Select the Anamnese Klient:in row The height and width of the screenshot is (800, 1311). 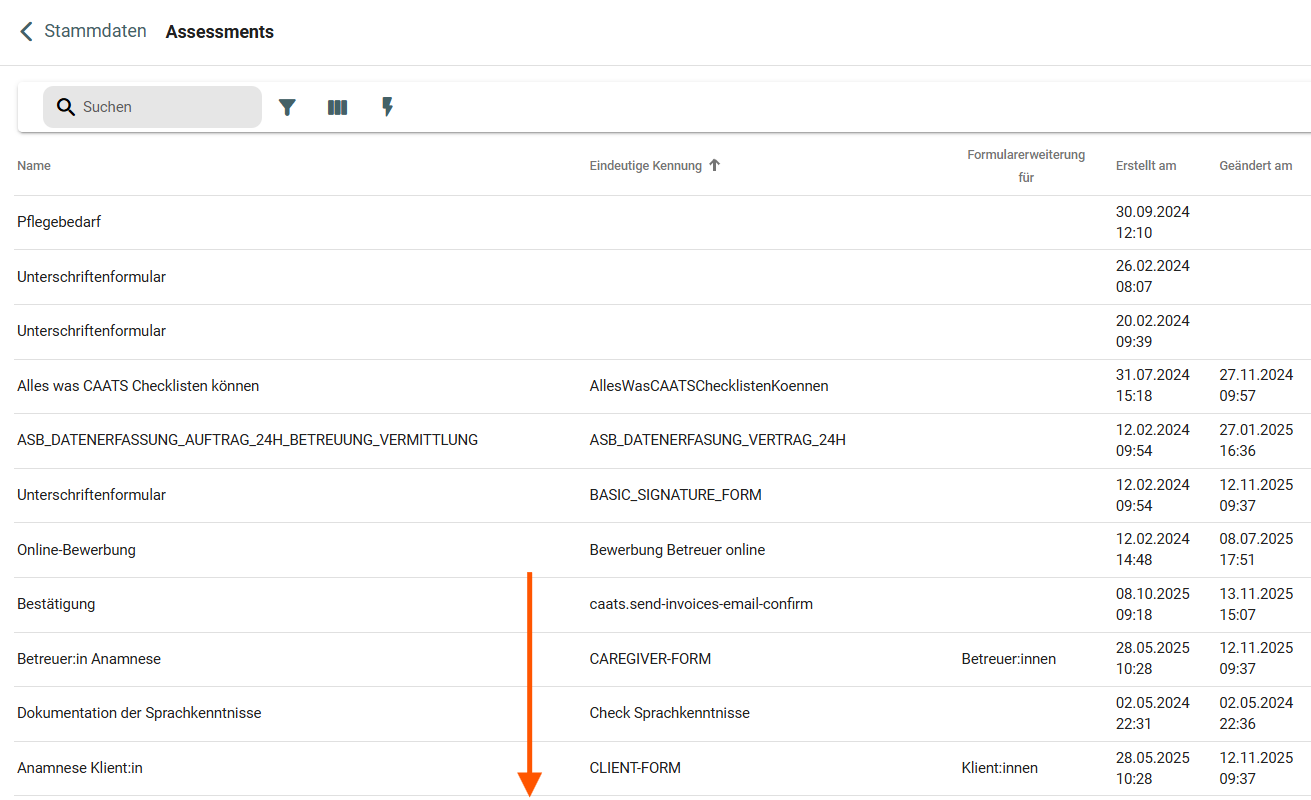pyautogui.click(x=80, y=768)
